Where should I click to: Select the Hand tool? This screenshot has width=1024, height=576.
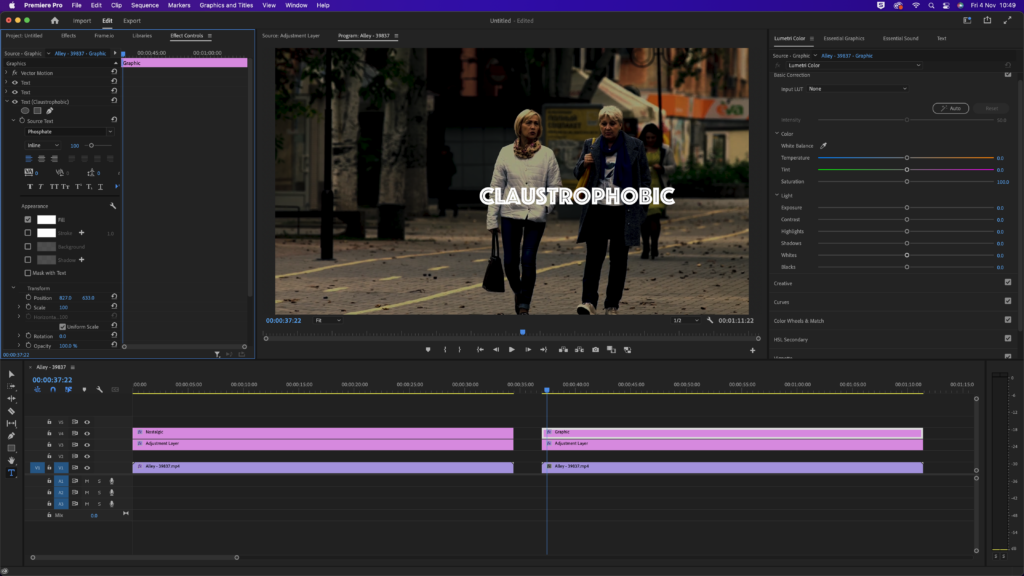[x=11, y=460]
